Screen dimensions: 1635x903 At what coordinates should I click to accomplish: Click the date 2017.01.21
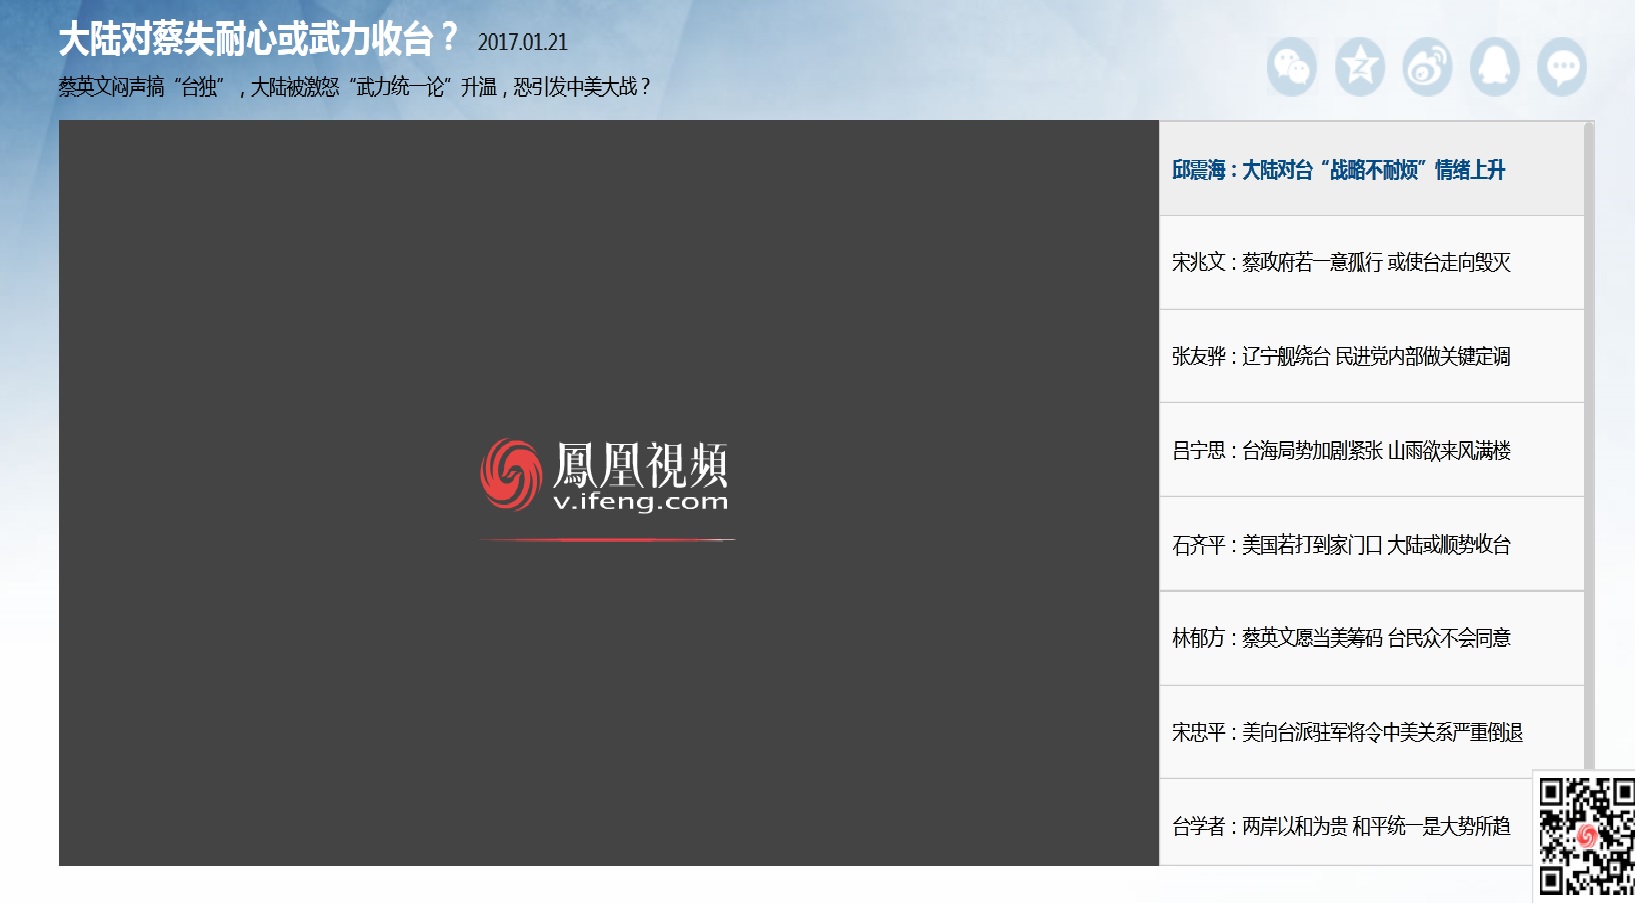click(522, 42)
